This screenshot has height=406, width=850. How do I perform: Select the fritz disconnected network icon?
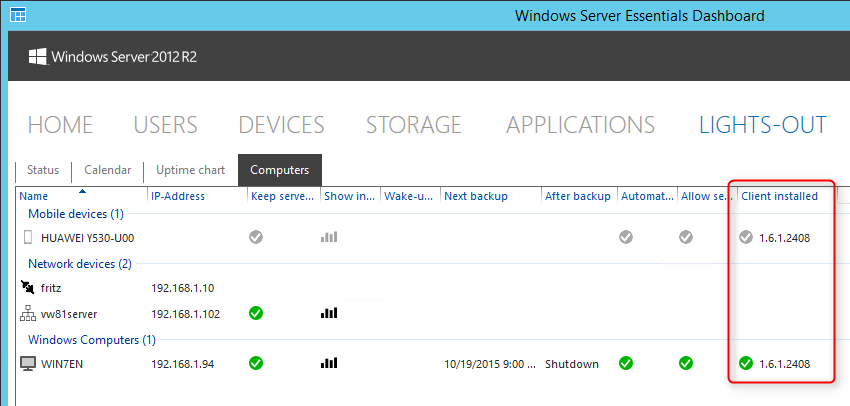(x=27, y=287)
